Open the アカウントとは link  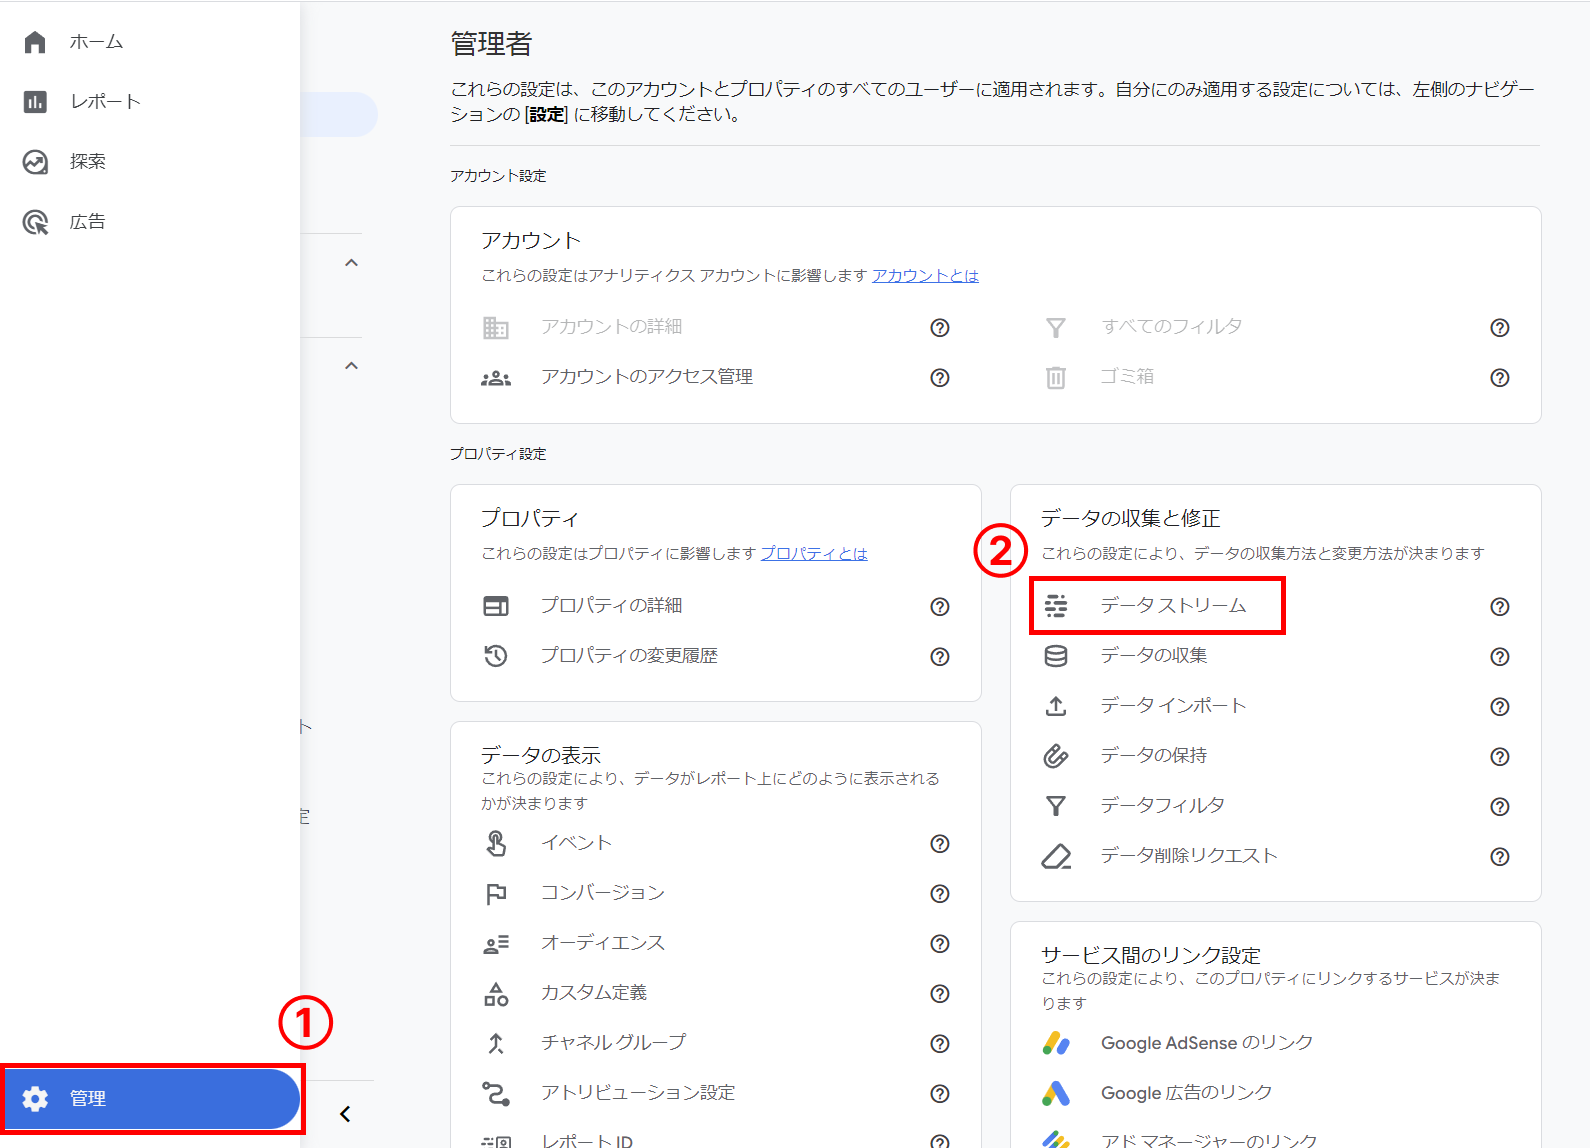(925, 276)
